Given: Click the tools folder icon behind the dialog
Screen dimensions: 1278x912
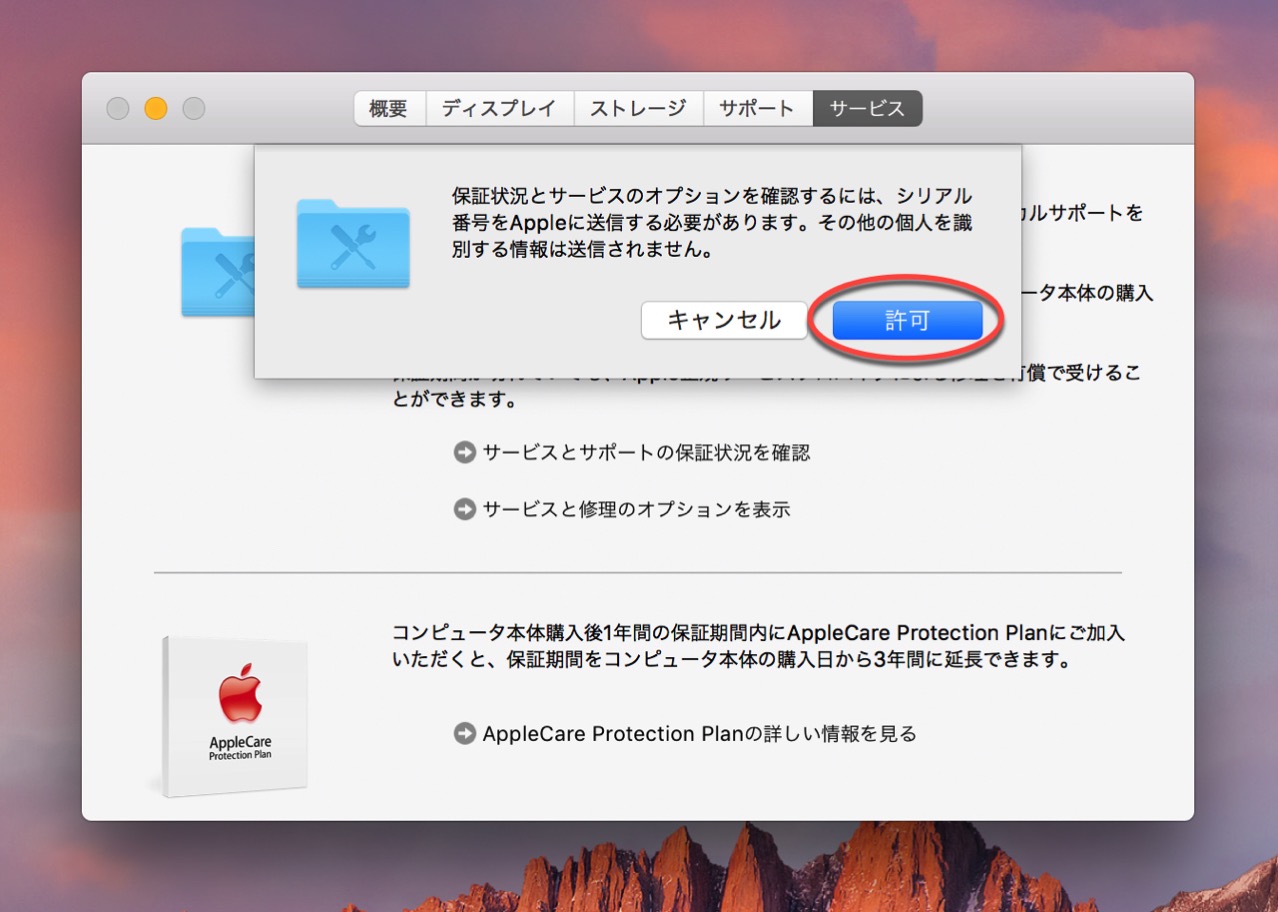Looking at the screenshot, I should pos(217,272).
